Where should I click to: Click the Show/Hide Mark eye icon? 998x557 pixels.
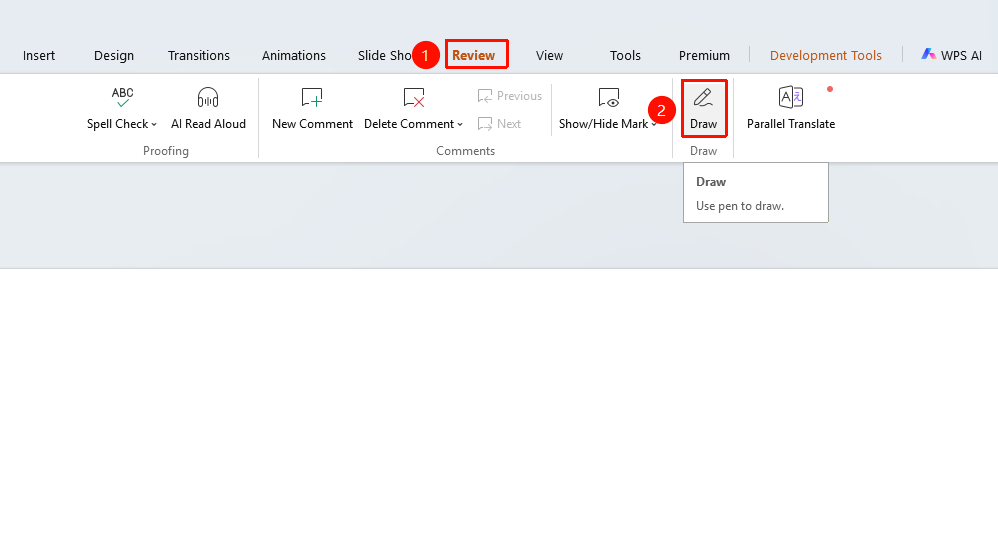click(608, 97)
